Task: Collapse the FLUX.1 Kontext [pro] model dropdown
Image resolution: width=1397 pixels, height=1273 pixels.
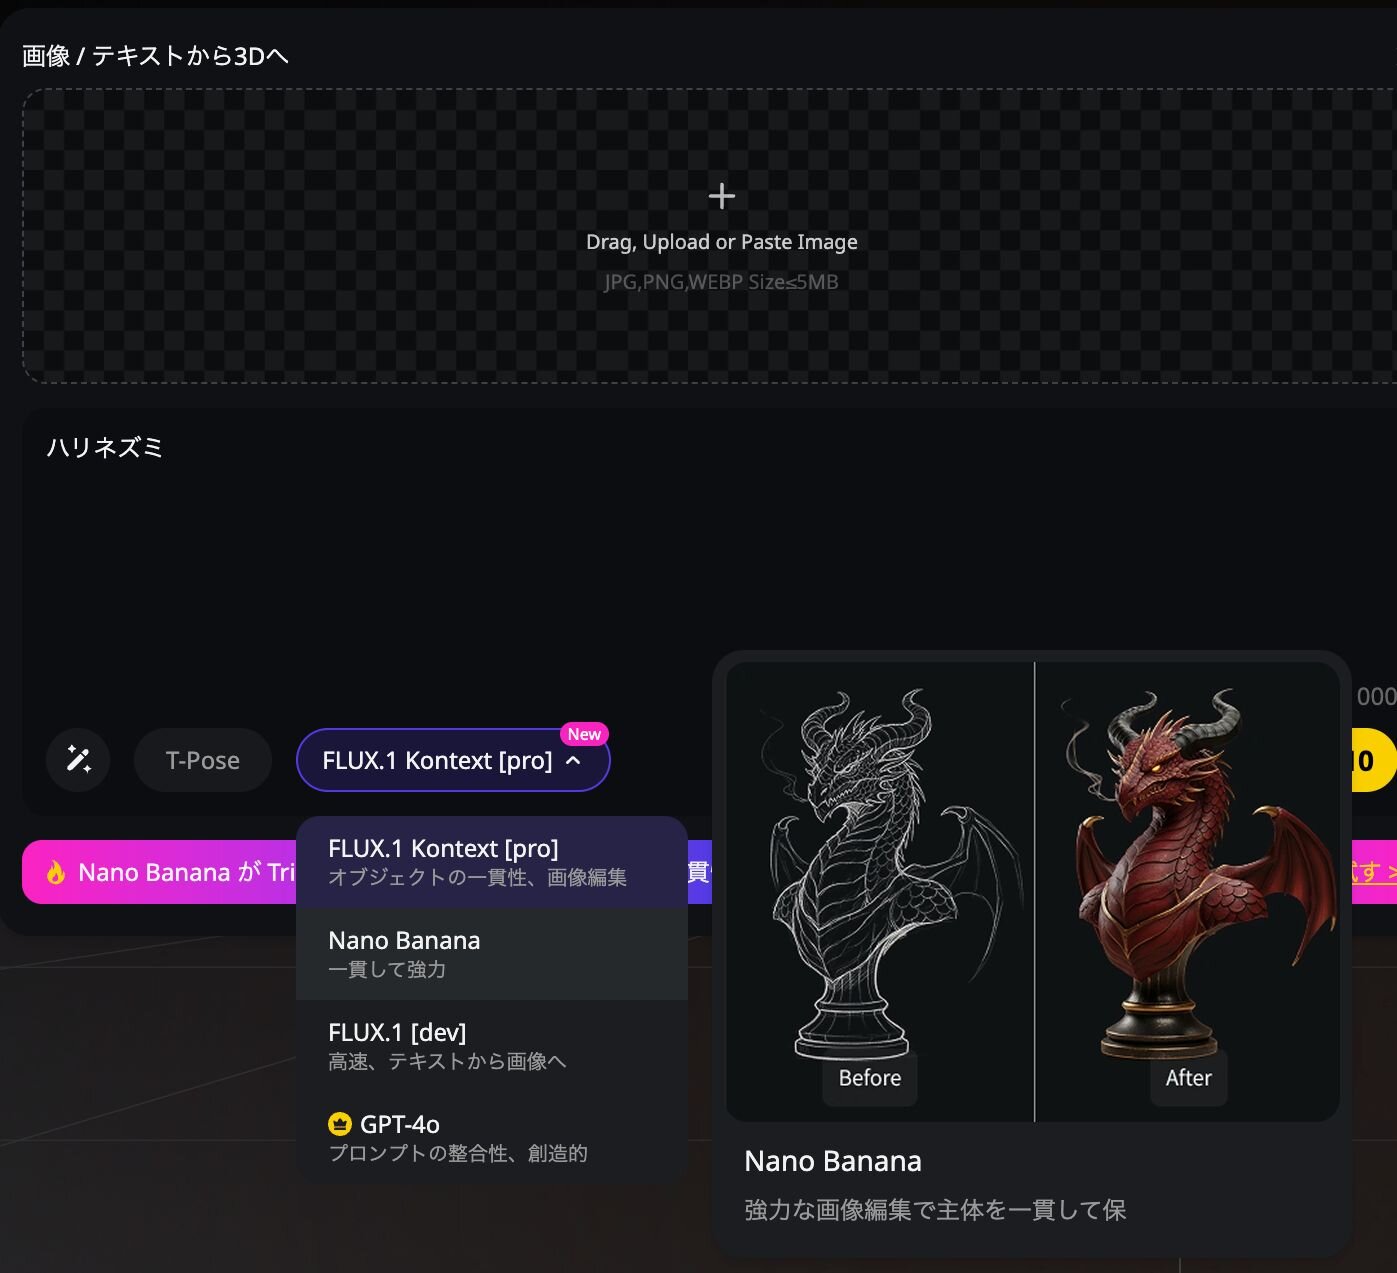Action: [453, 760]
